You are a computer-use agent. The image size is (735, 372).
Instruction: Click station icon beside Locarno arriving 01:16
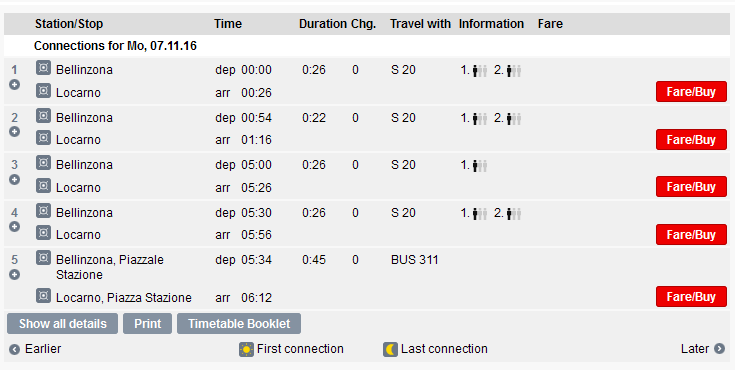coord(43,138)
